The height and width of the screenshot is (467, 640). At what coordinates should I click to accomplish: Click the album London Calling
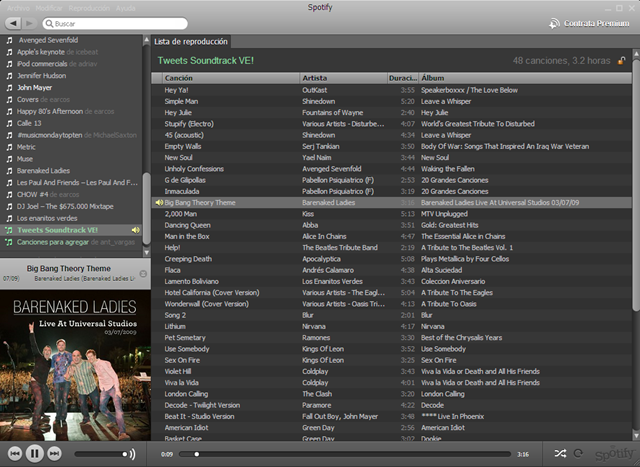click(x=443, y=394)
